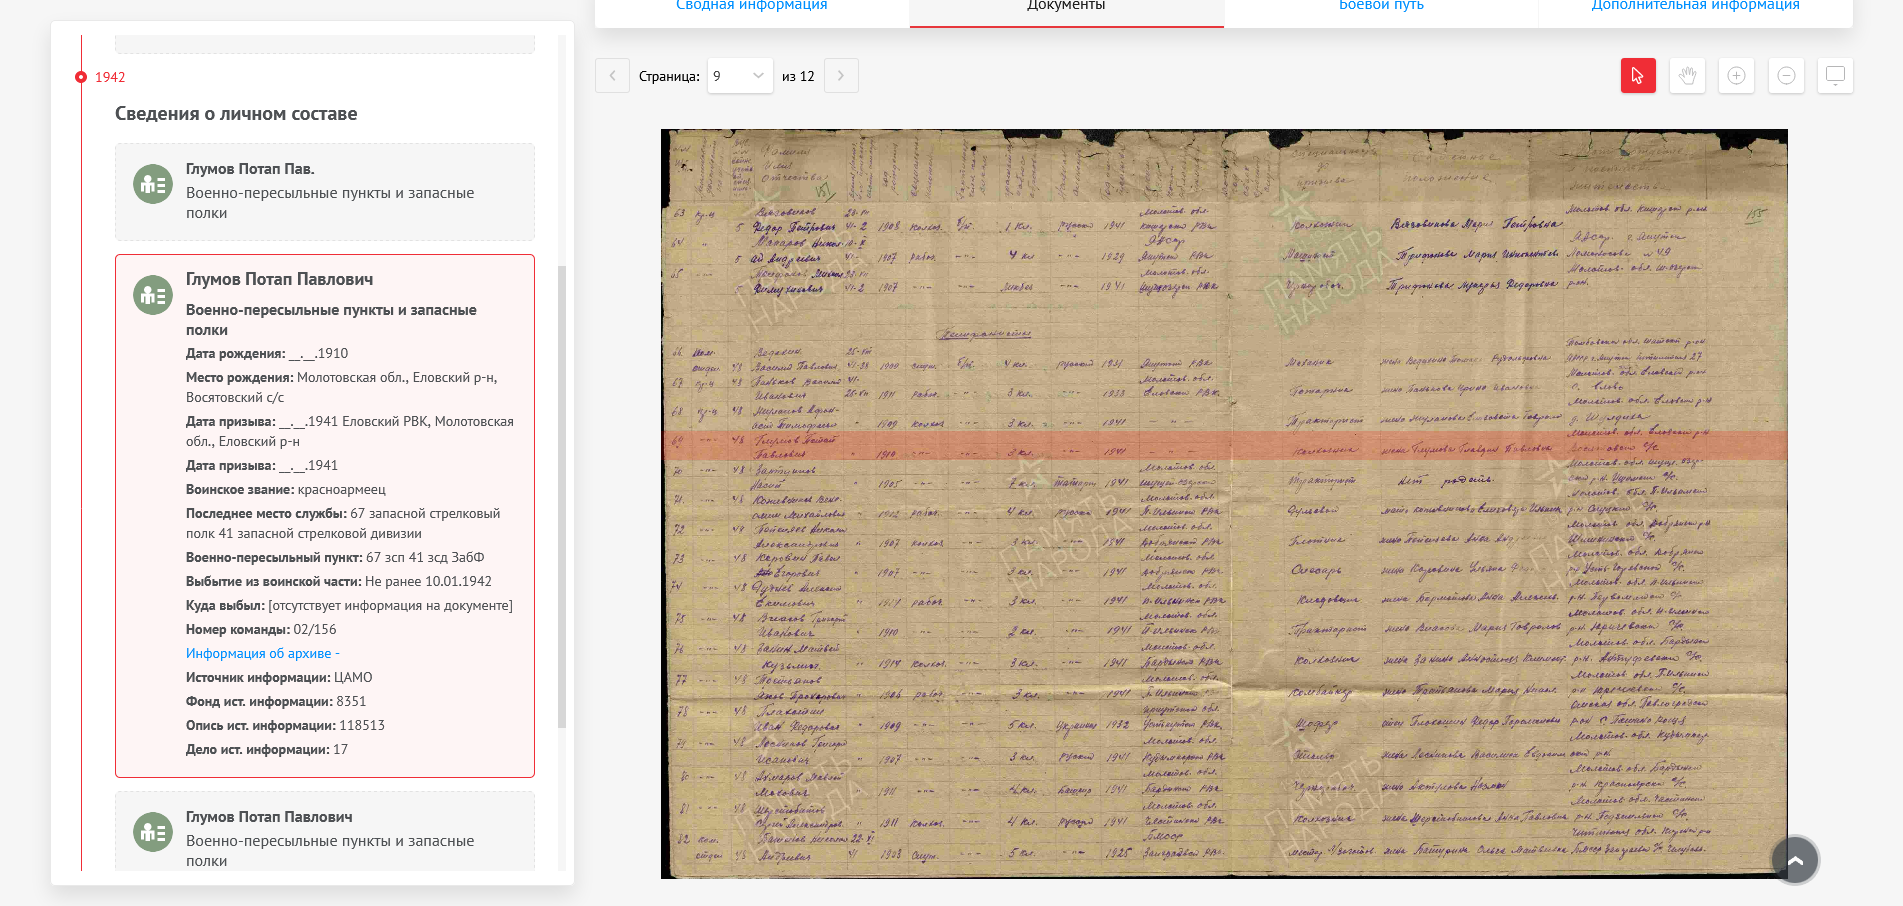1903x906 pixels.
Task: Go to the next document page
Action: (841, 76)
